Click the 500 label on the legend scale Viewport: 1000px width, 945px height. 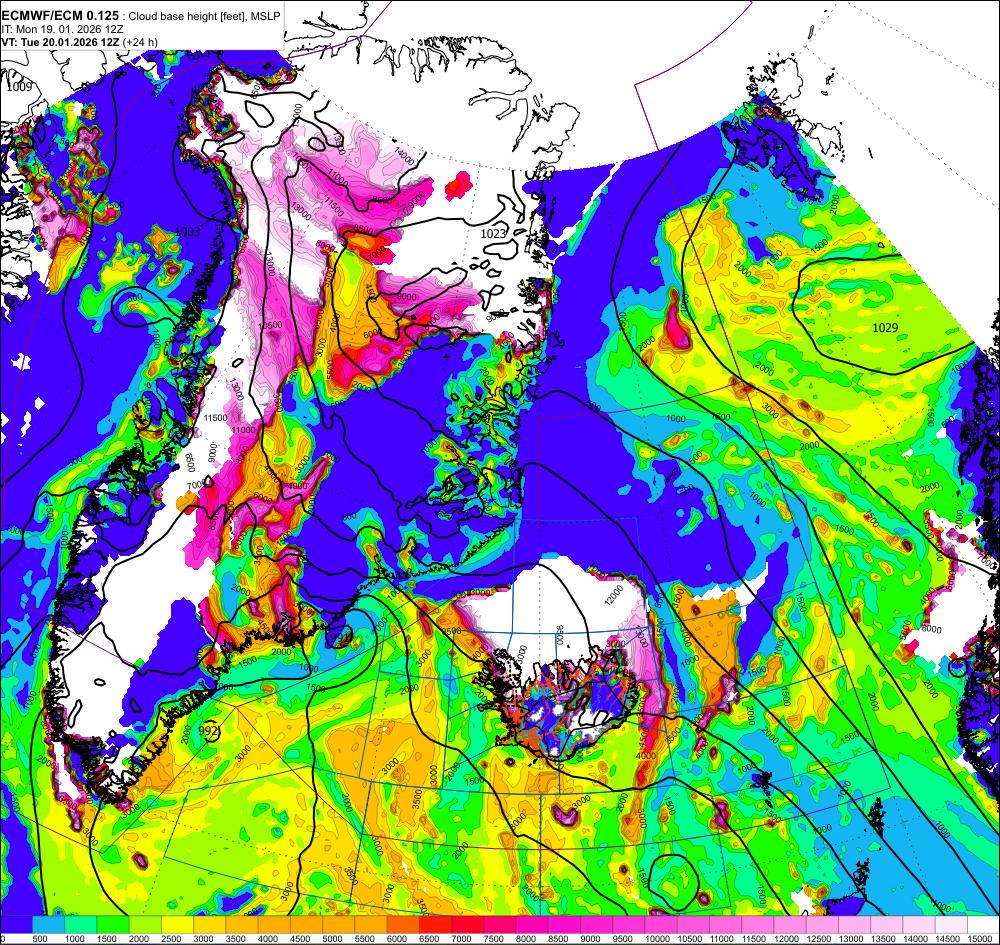tap(40, 939)
